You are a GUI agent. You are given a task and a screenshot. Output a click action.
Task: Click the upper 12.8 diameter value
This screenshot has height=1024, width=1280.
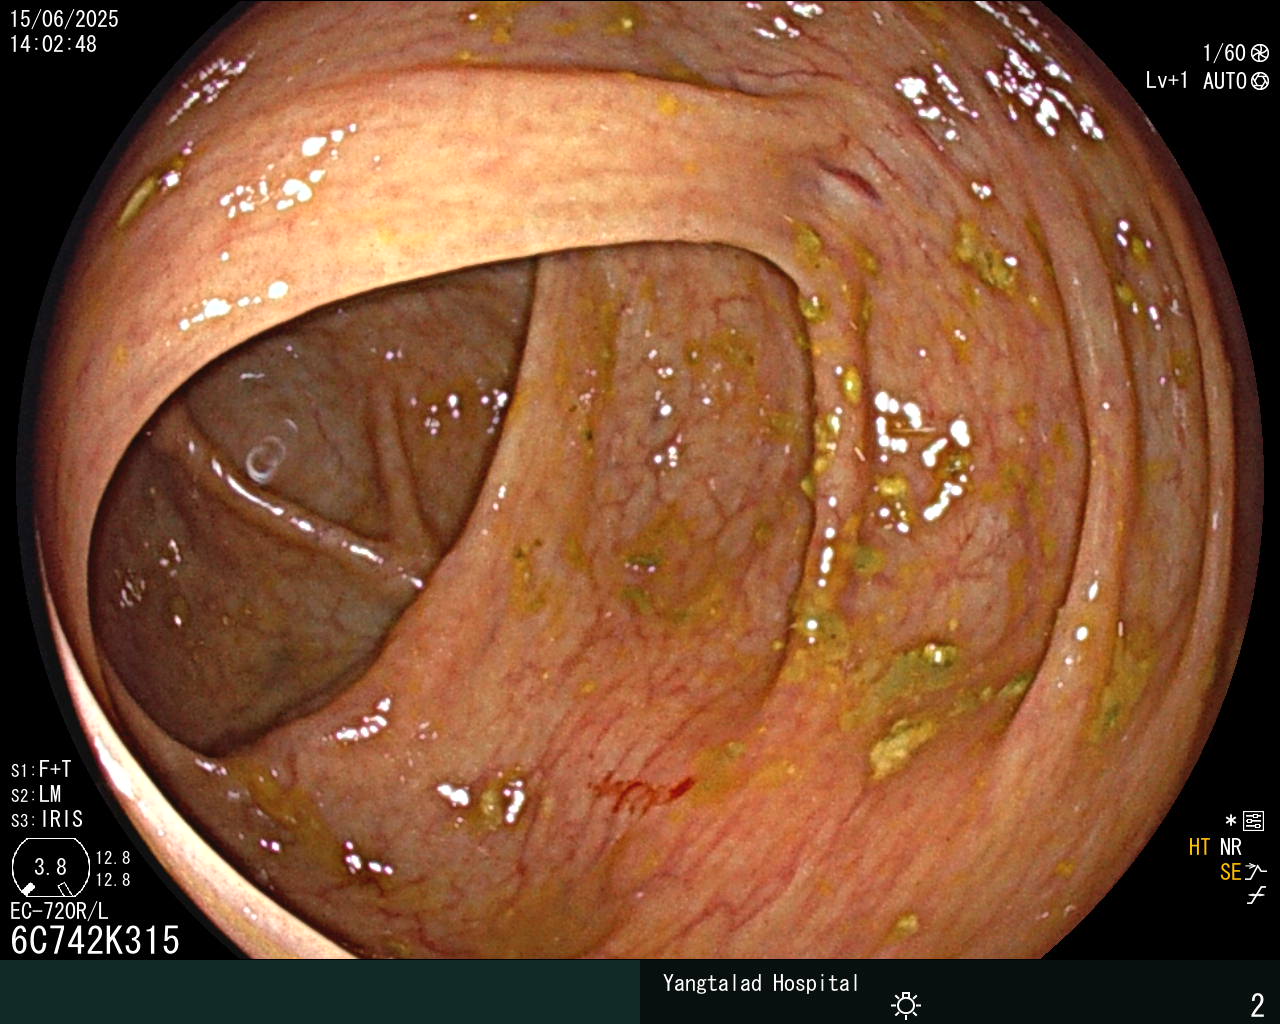click(x=113, y=858)
